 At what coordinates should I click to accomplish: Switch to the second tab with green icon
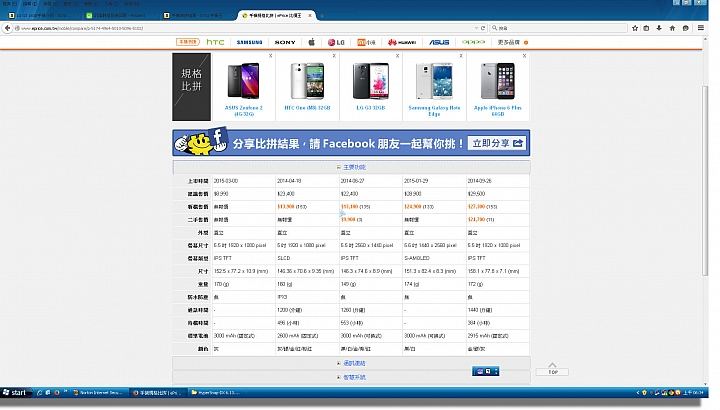[120, 16]
